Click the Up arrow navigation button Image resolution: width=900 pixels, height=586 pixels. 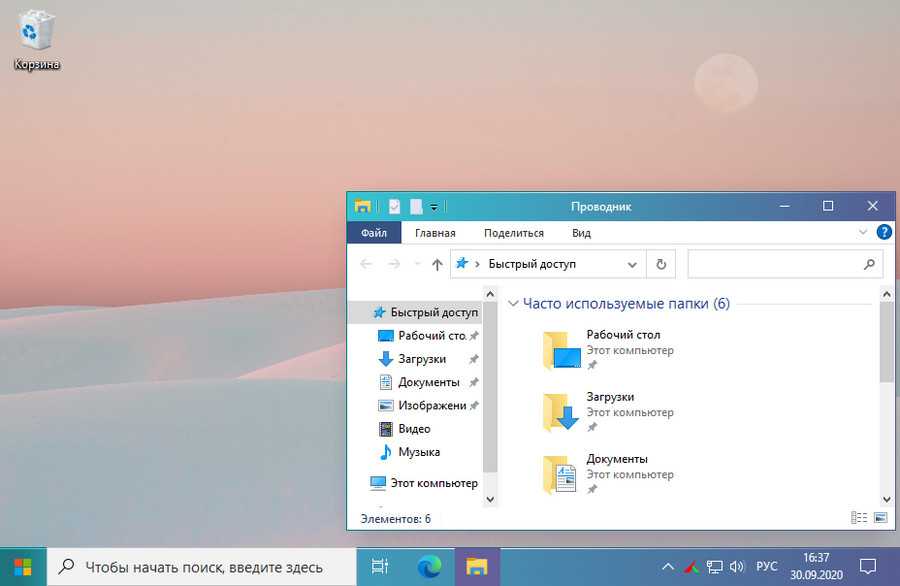437,265
